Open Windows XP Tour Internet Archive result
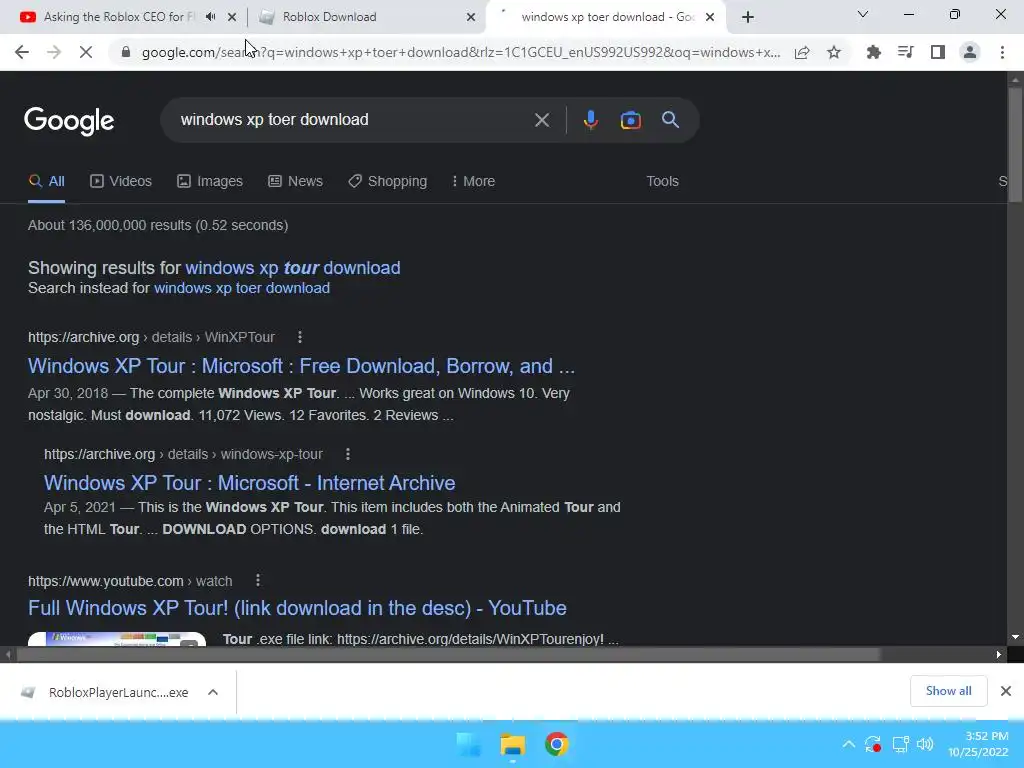Screen dimensions: 1024x768 pyautogui.click(x=249, y=483)
